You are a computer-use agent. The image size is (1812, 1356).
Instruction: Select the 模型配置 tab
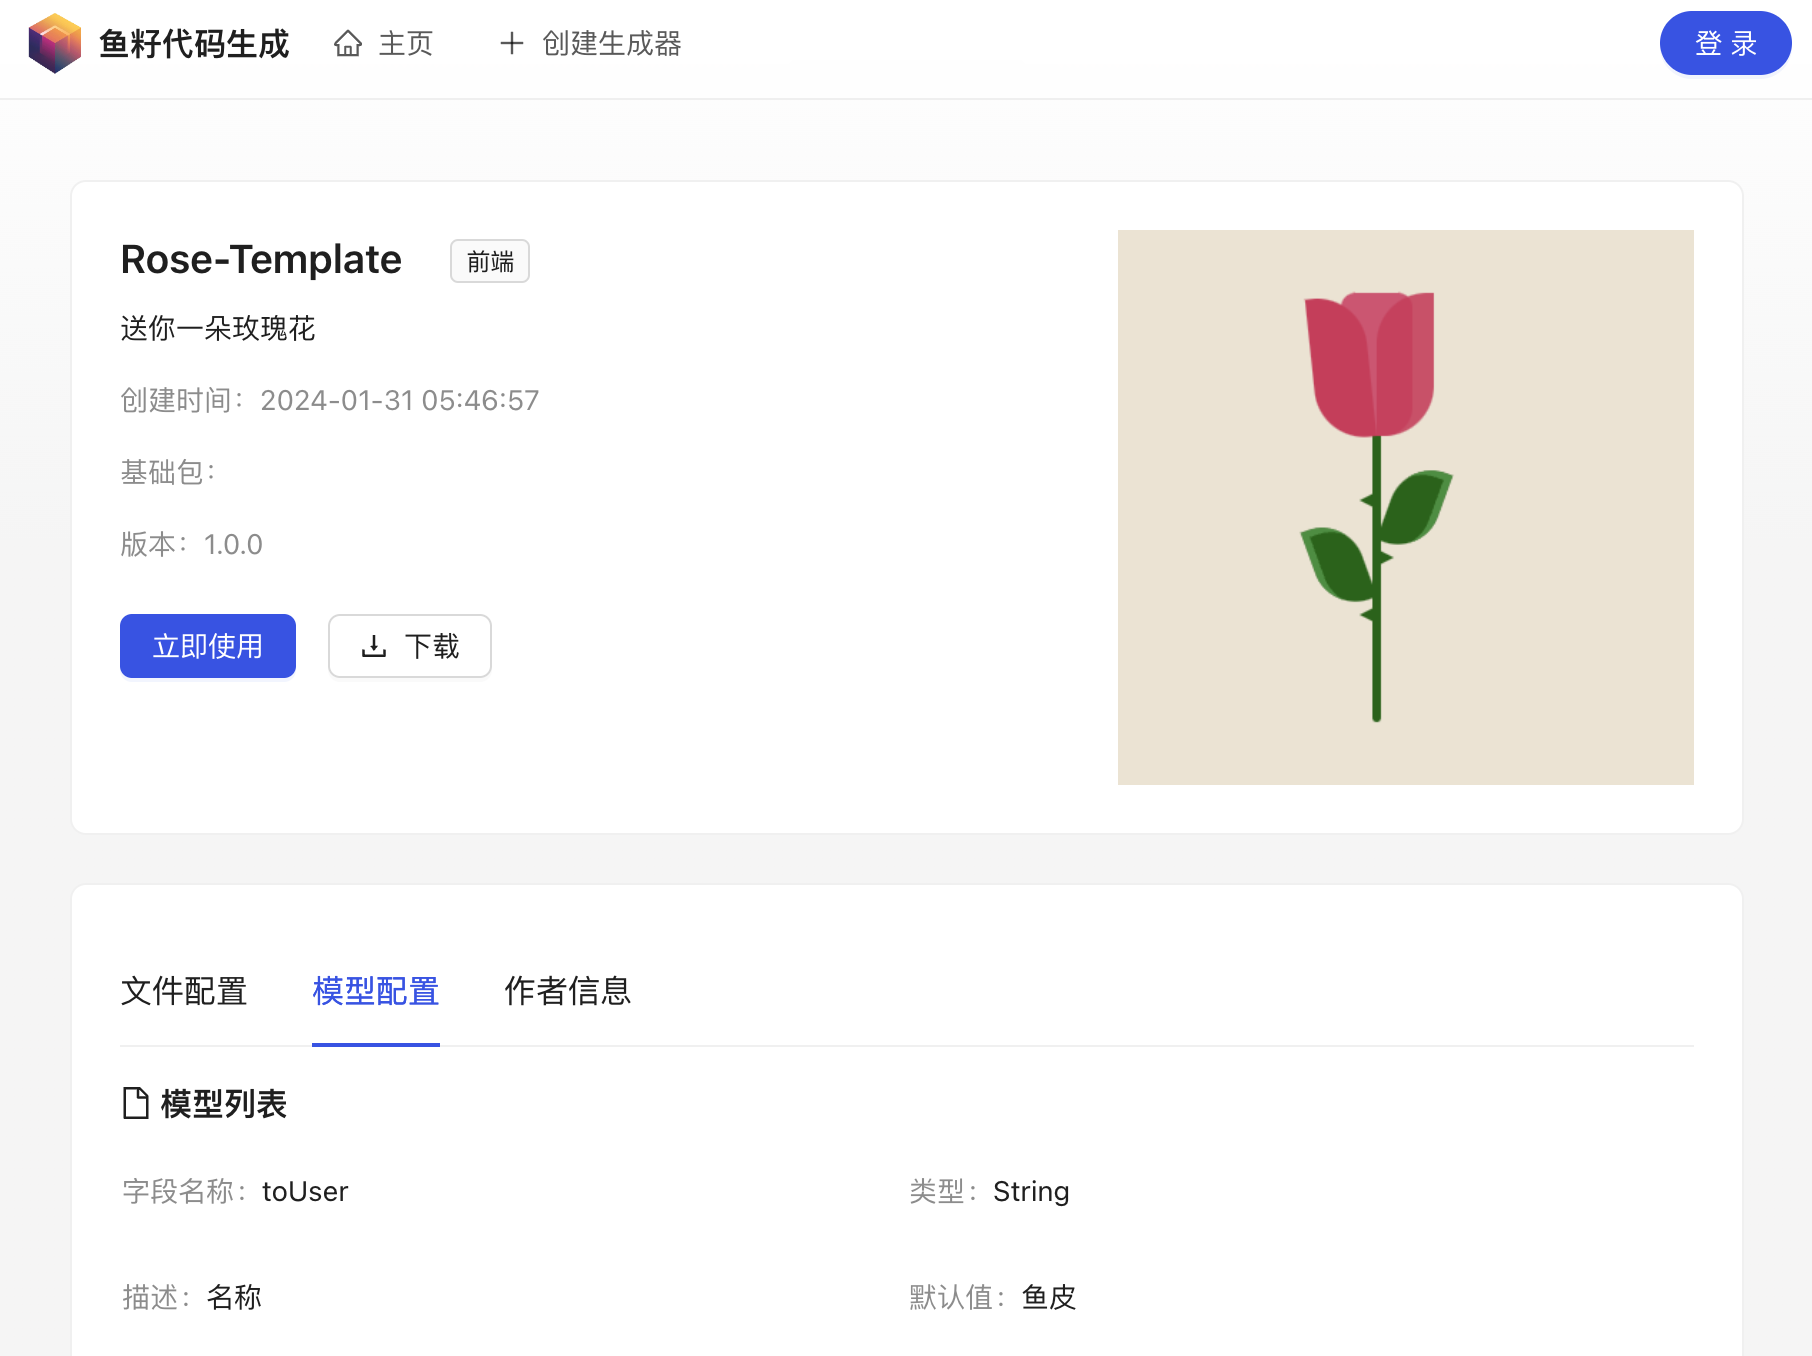pyautogui.click(x=375, y=991)
